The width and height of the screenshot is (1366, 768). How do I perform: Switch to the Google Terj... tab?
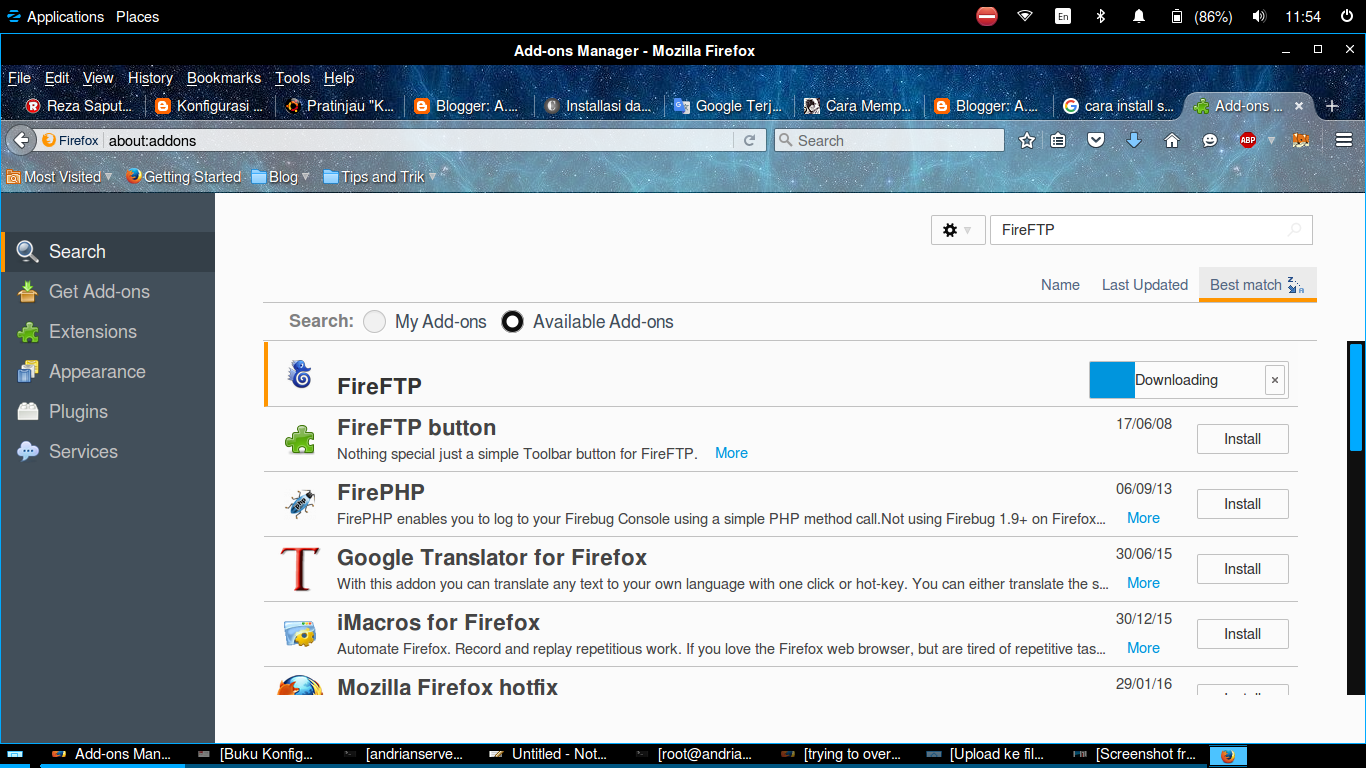(x=729, y=105)
